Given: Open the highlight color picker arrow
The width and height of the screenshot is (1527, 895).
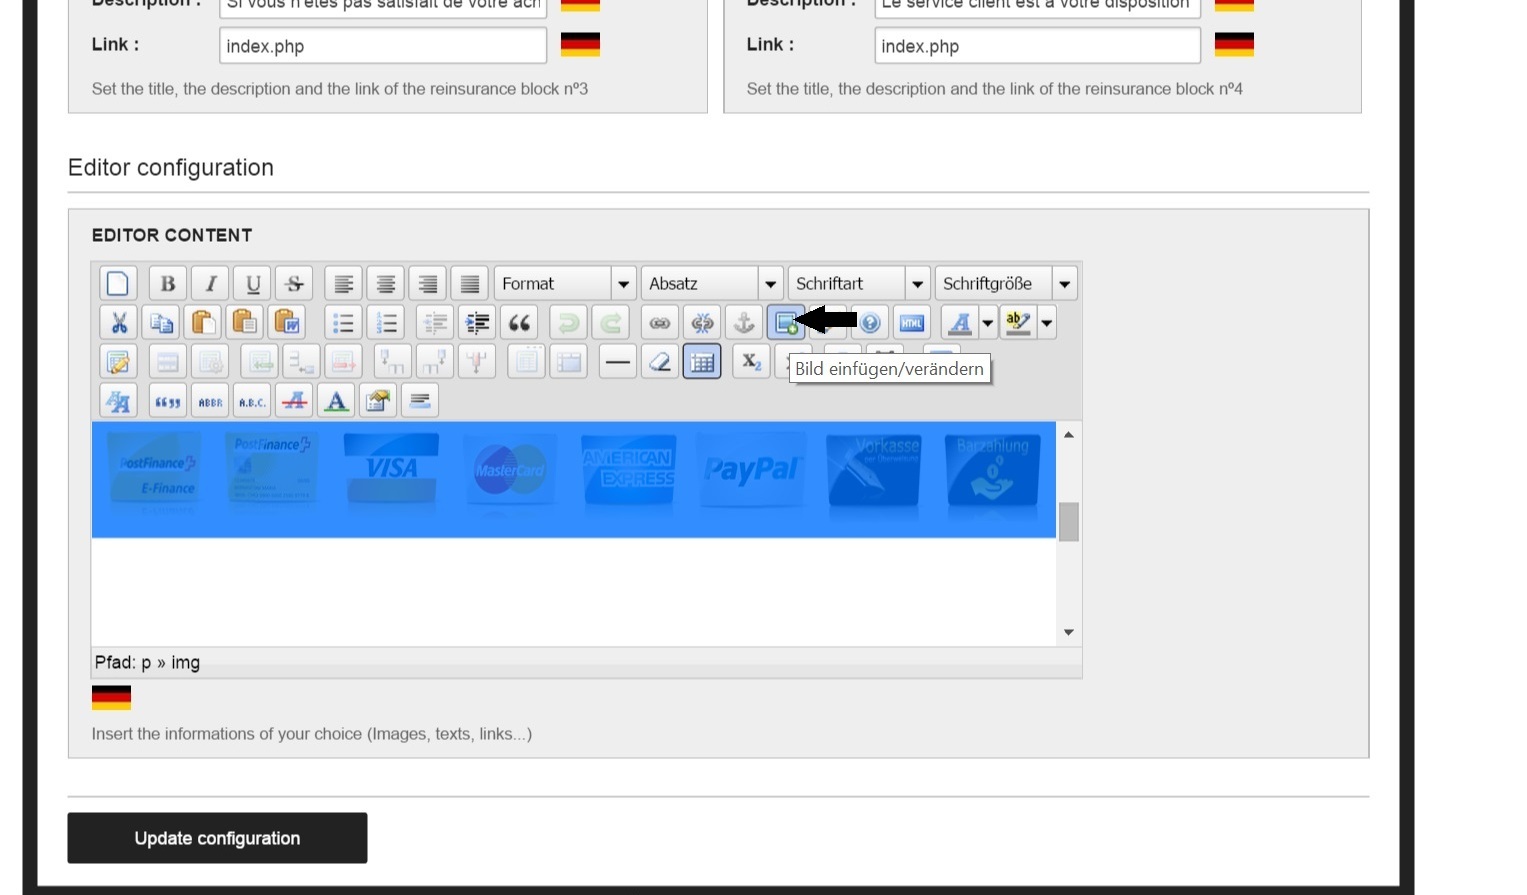Looking at the screenshot, I should pyautogui.click(x=1047, y=323).
